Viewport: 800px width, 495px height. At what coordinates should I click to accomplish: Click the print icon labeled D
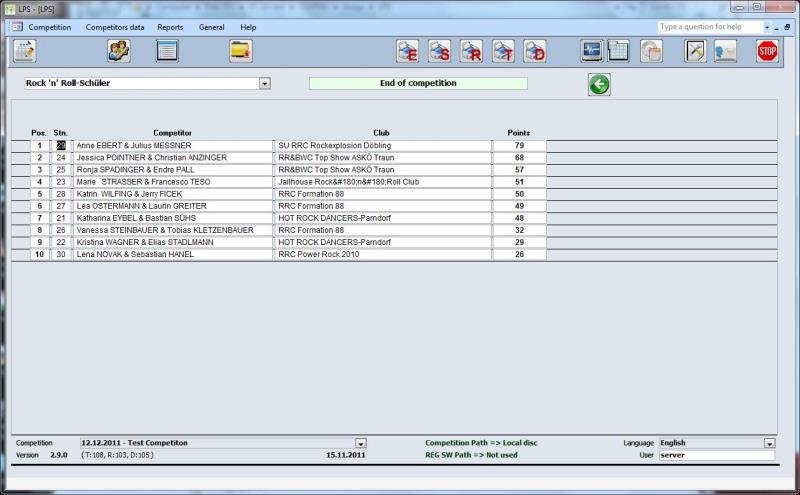[x=535, y=51]
